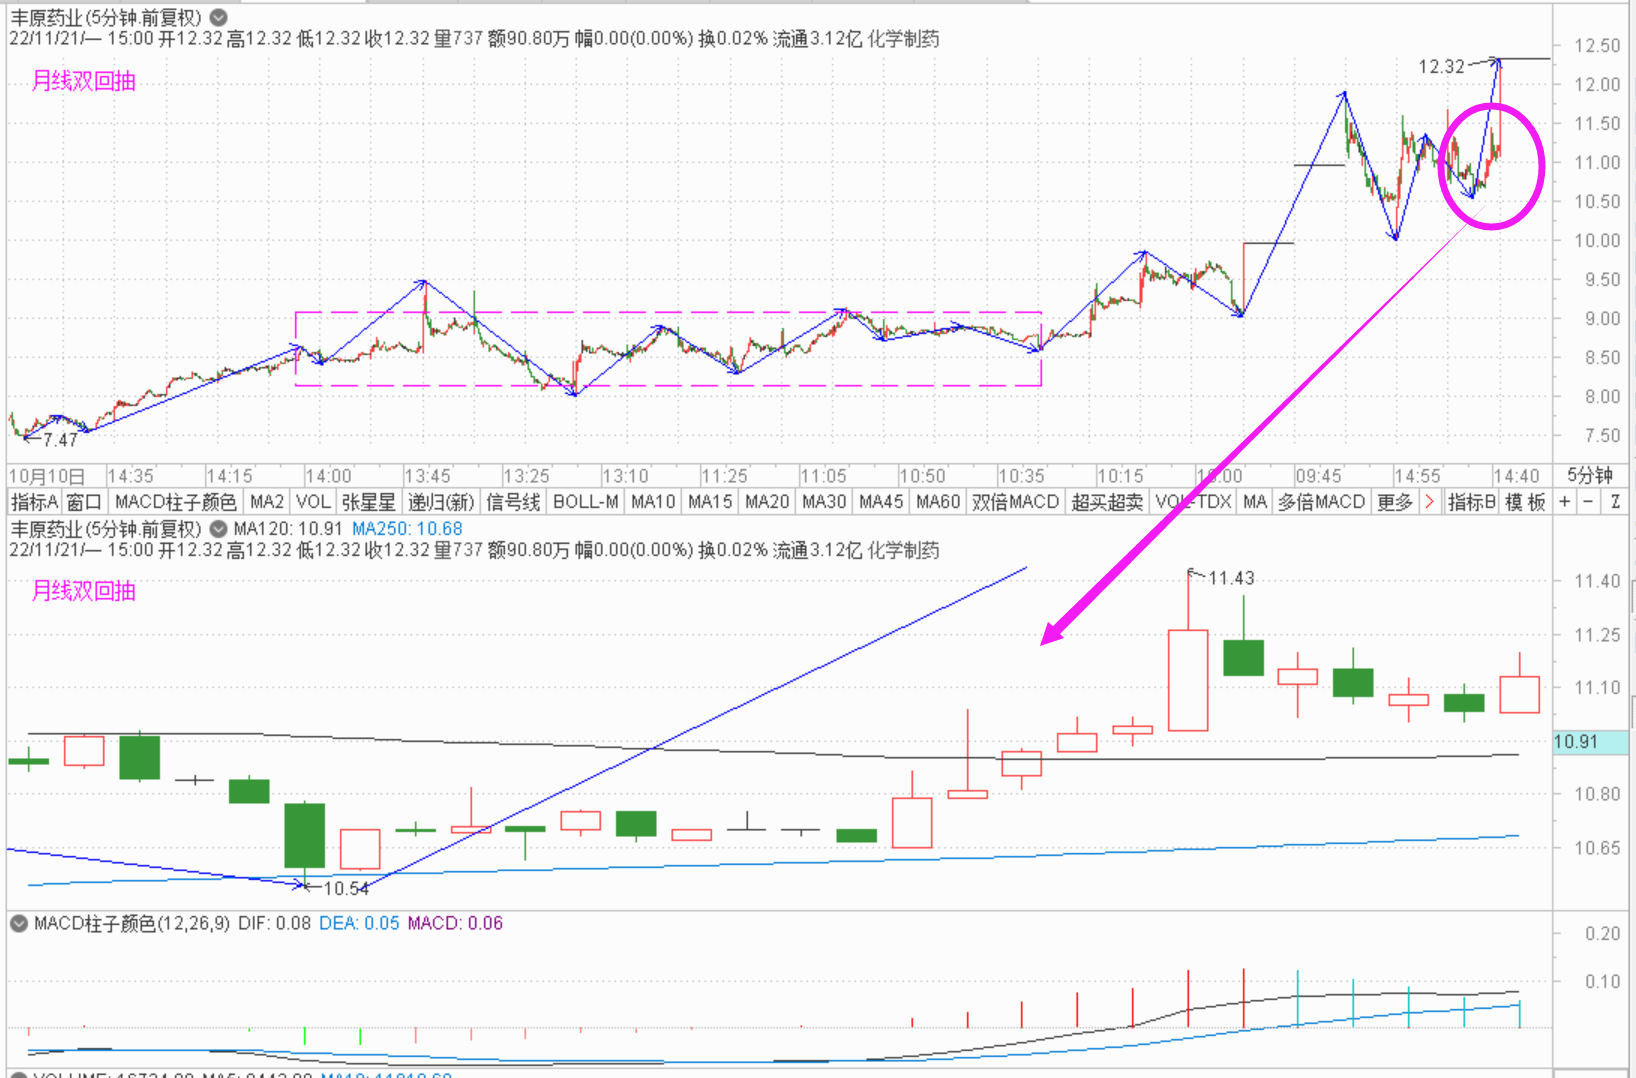This screenshot has width=1636, height=1078.
Task: Switch to VOL indicator tab
Action: 313,502
